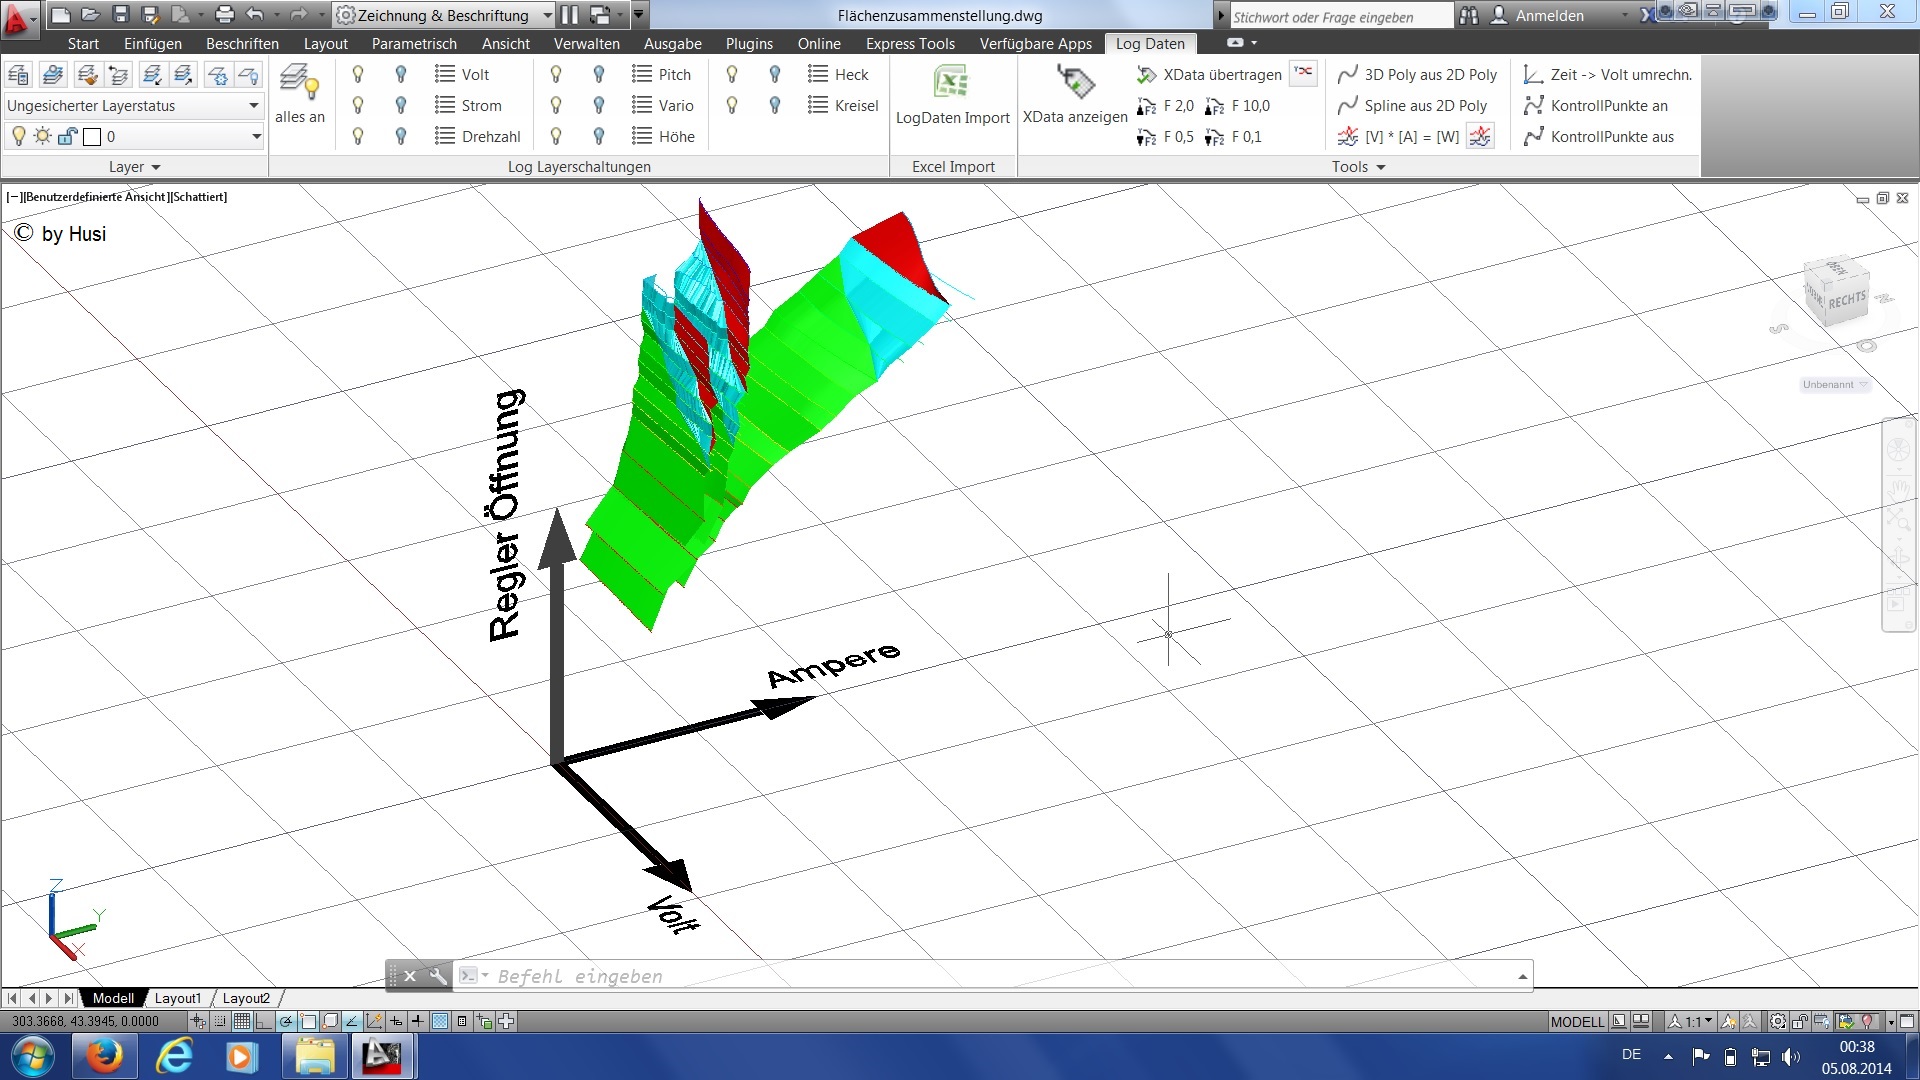Click the wrench icon in command line
Image resolution: width=1920 pixels, height=1080 pixels.
click(438, 976)
